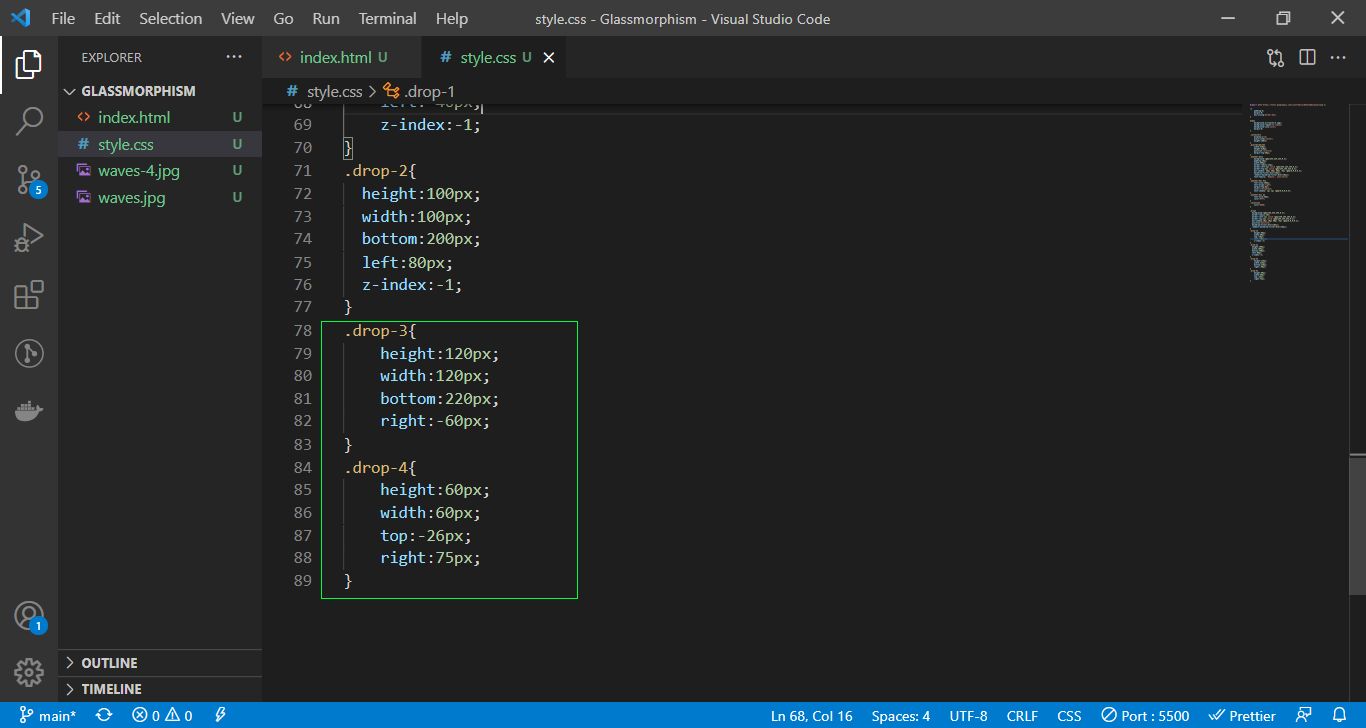This screenshot has width=1366, height=728.
Task: Change indentation via Spaces: 4
Action: click(x=901, y=715)
